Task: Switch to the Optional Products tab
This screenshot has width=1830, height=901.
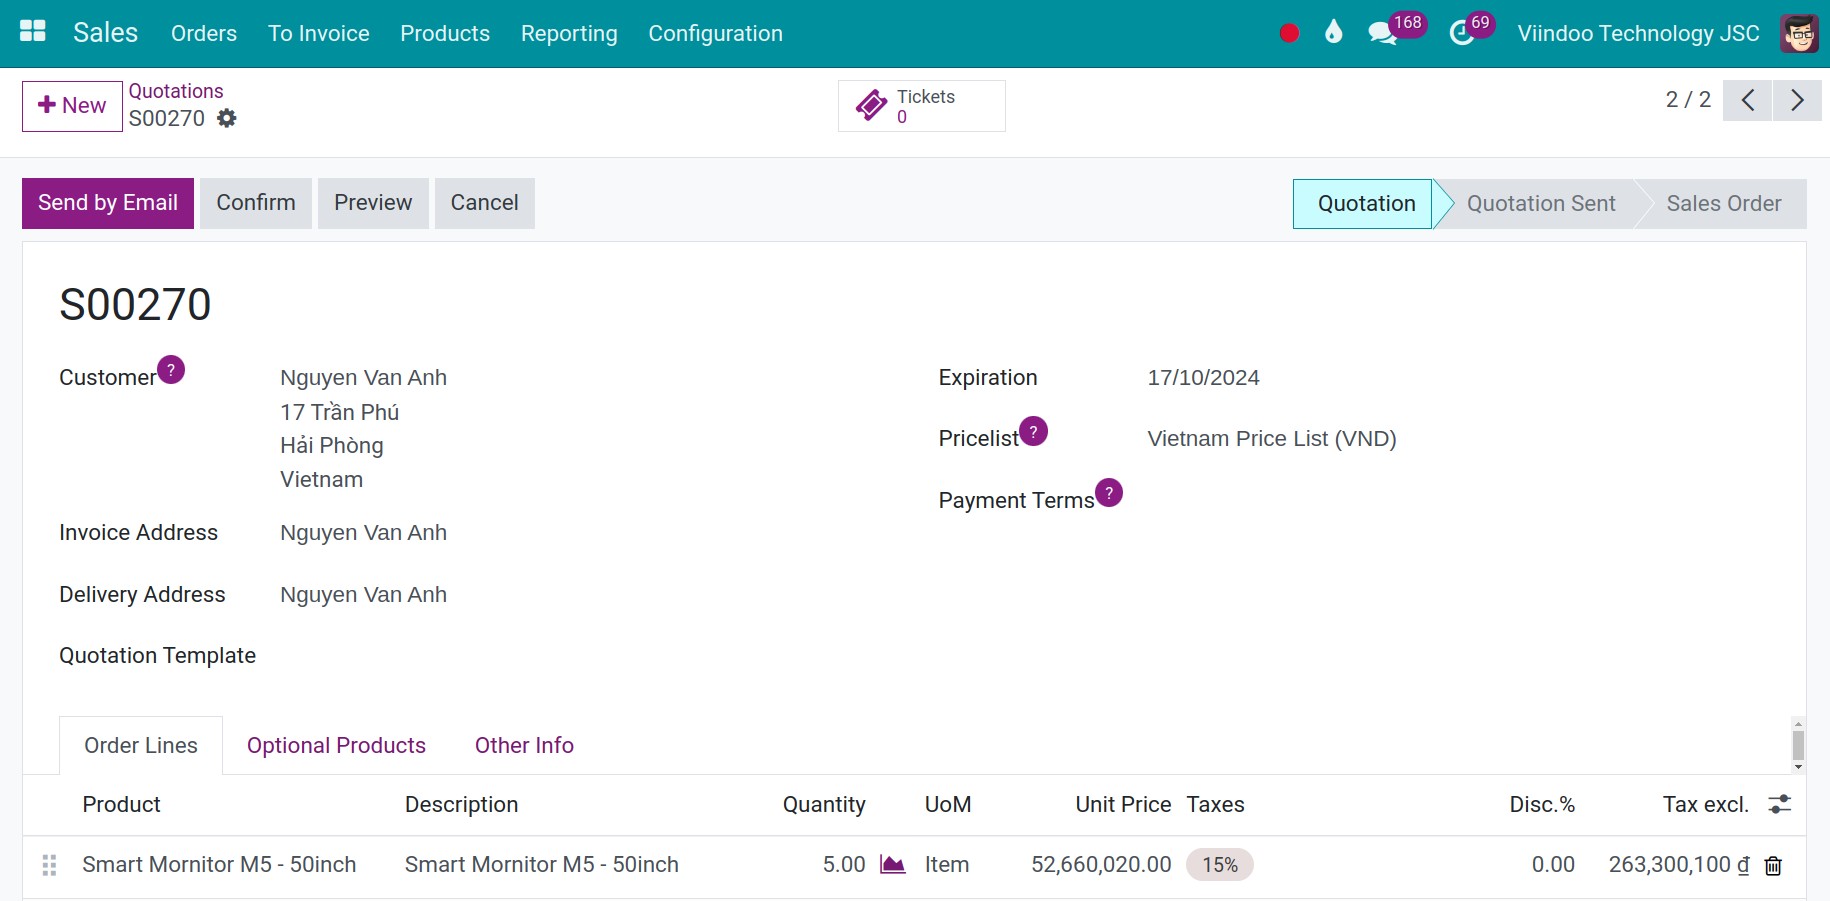Action: [336, 745]
